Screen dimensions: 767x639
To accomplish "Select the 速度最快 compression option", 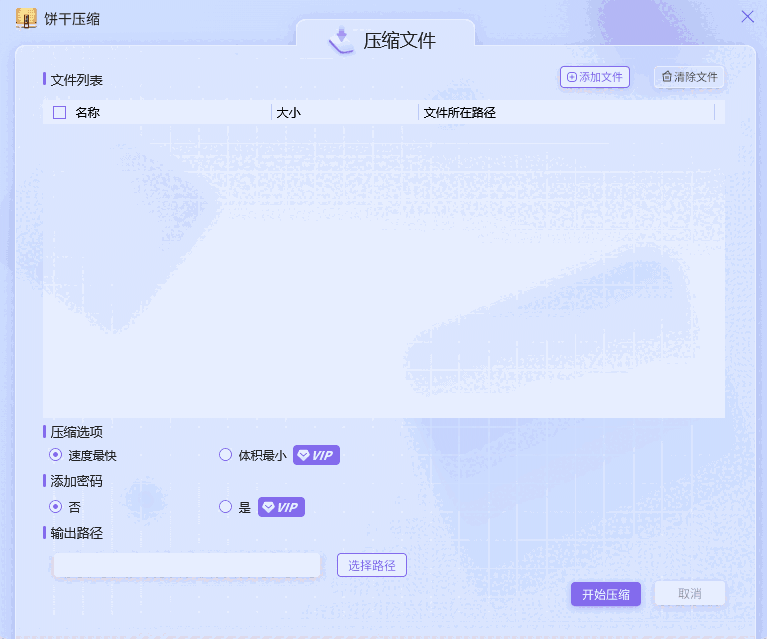I will (x=55, y=455).
